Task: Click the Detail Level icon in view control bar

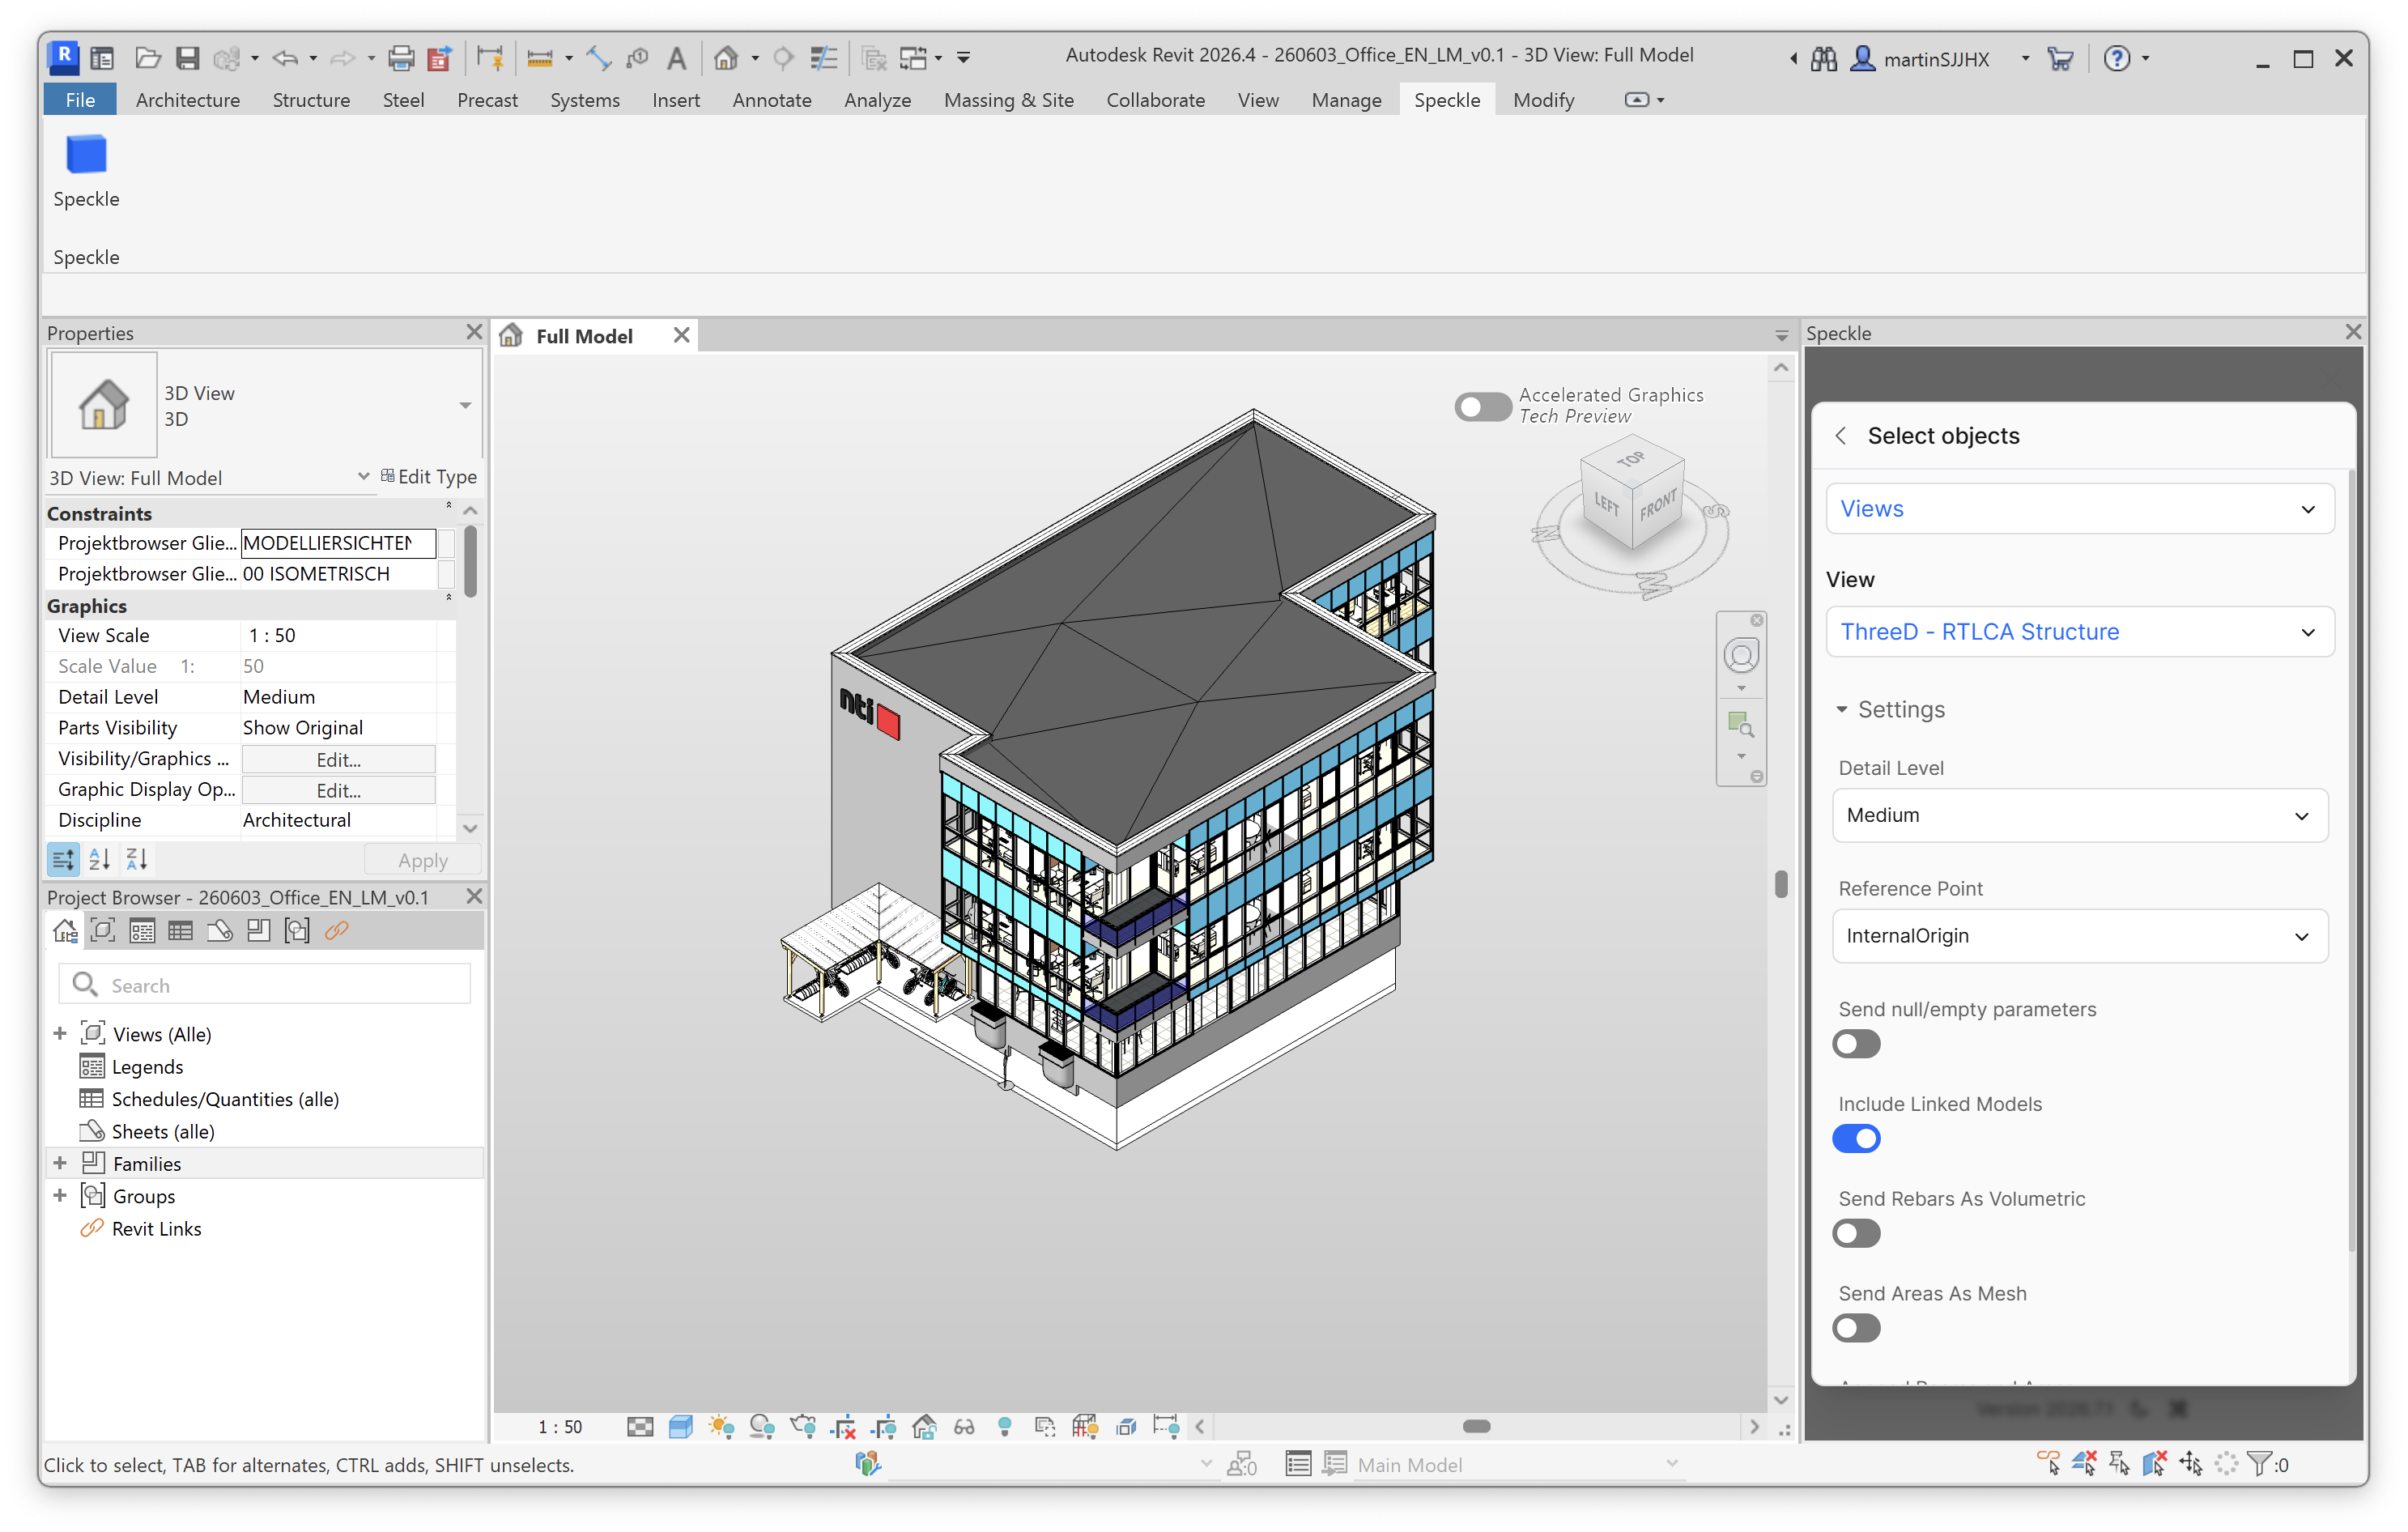Action: tap(640, 1427)
